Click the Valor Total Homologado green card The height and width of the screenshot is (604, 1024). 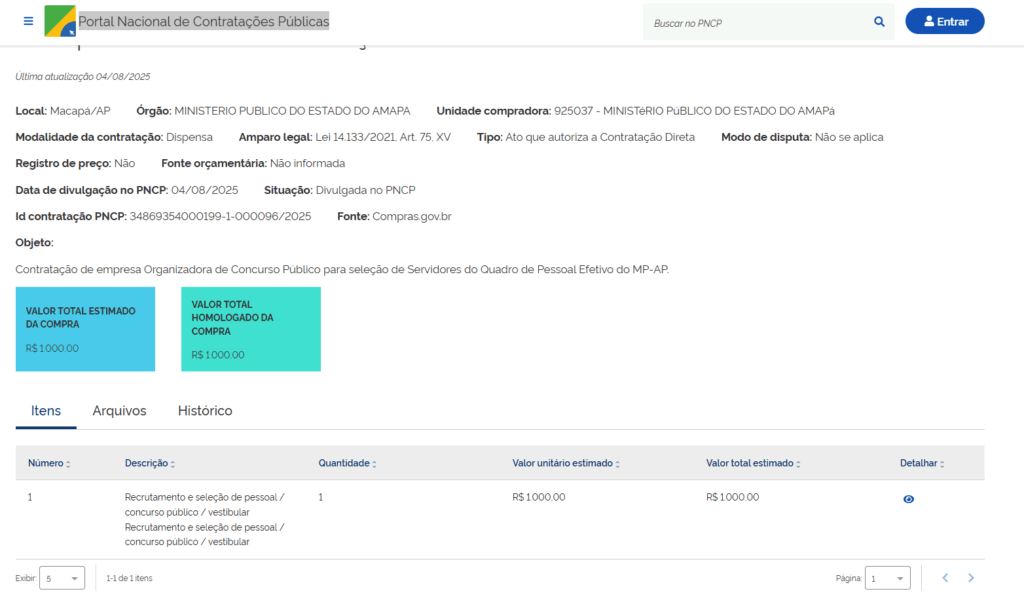pyautogui.click(x=251, y=329)
